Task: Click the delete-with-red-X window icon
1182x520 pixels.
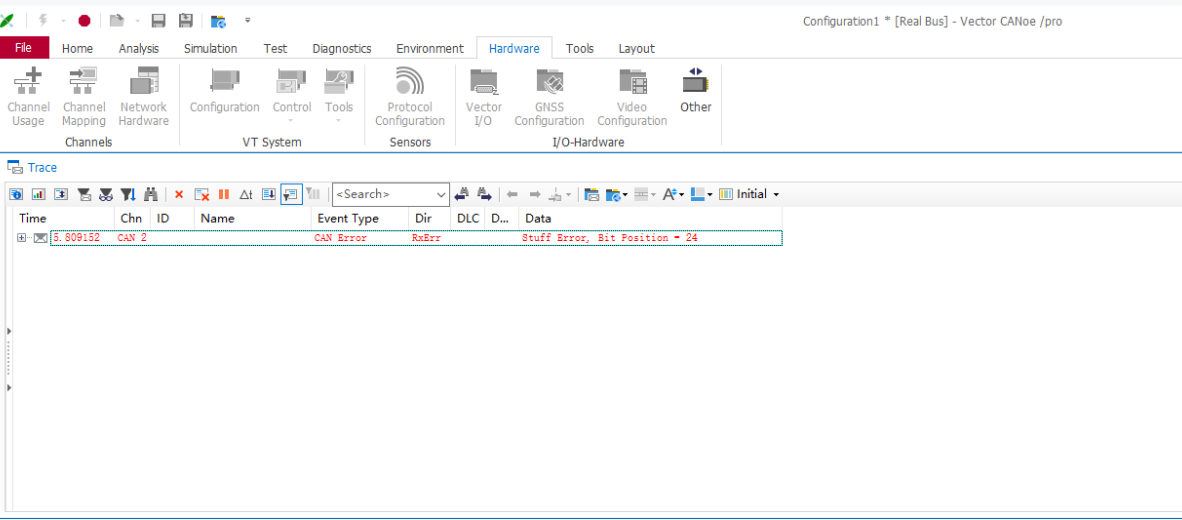Action: (202, 194)
